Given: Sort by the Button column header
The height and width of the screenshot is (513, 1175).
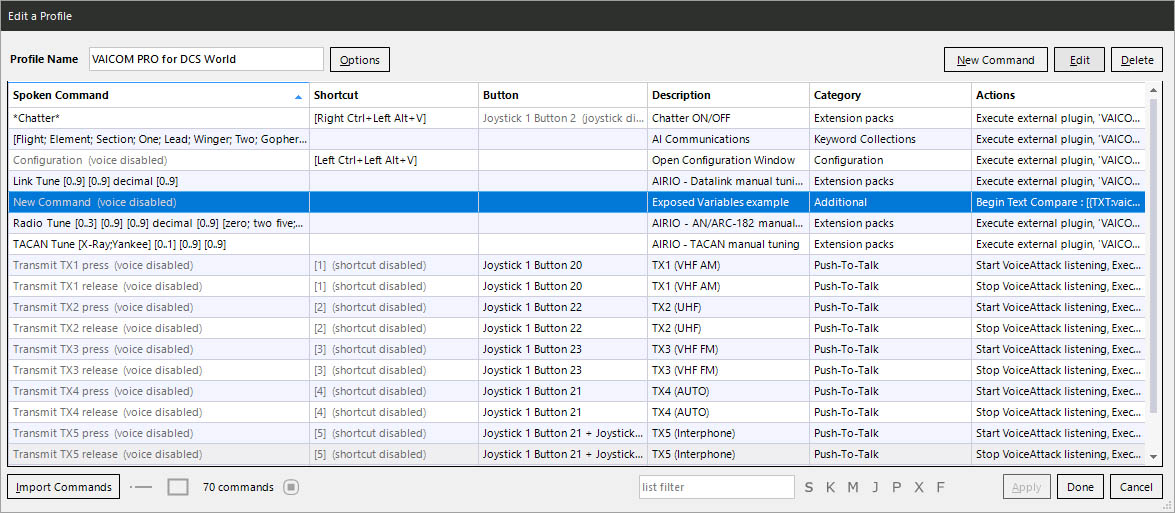Looking at the screenshot, I should [x=563, y=95].
